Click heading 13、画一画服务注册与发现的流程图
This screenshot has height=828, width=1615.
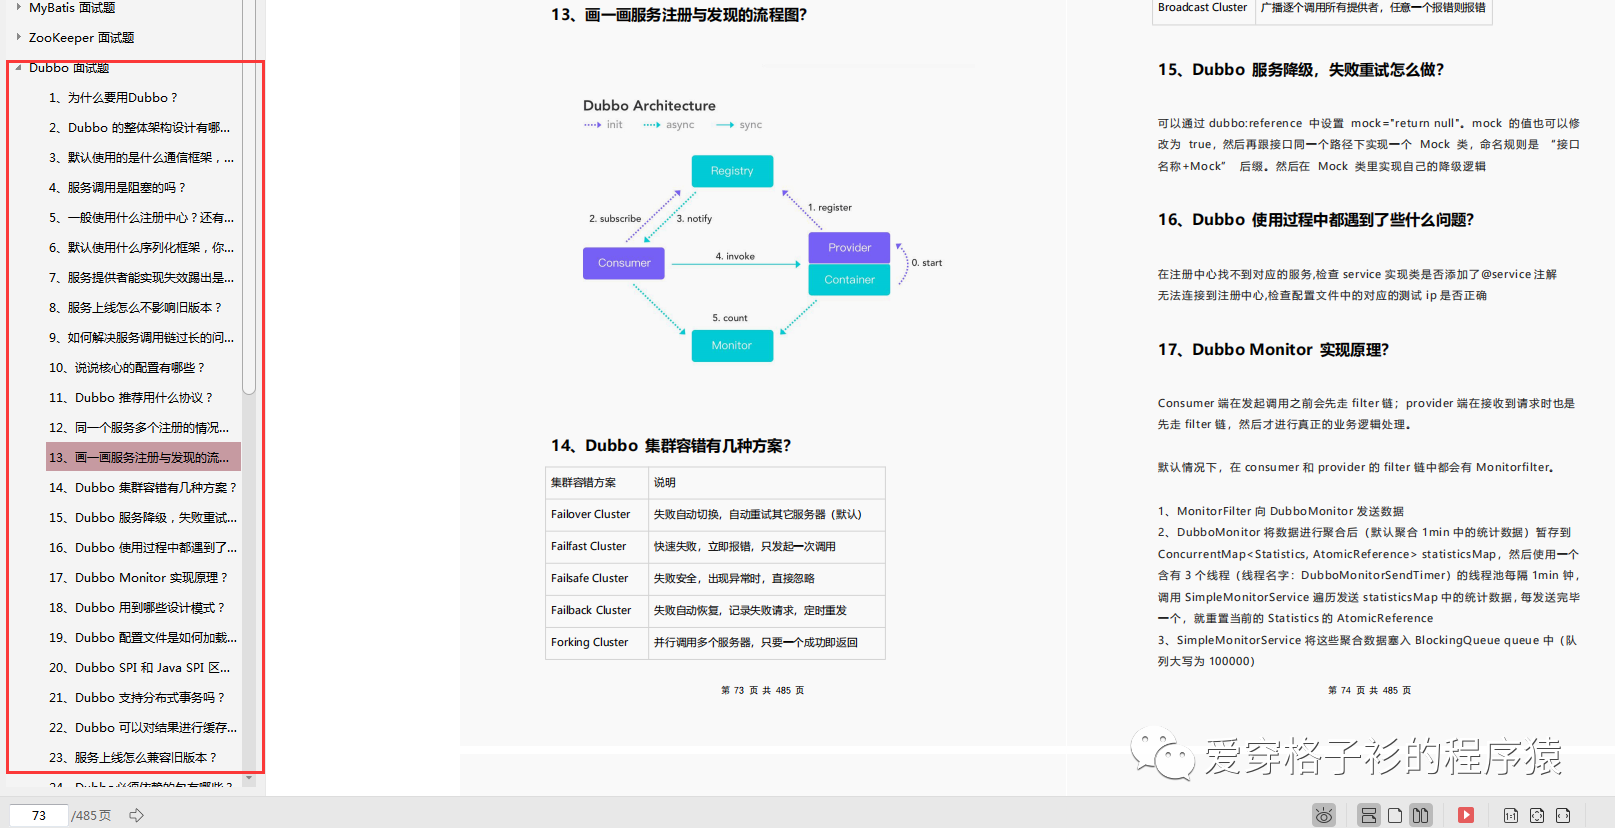tap(679, 14)
